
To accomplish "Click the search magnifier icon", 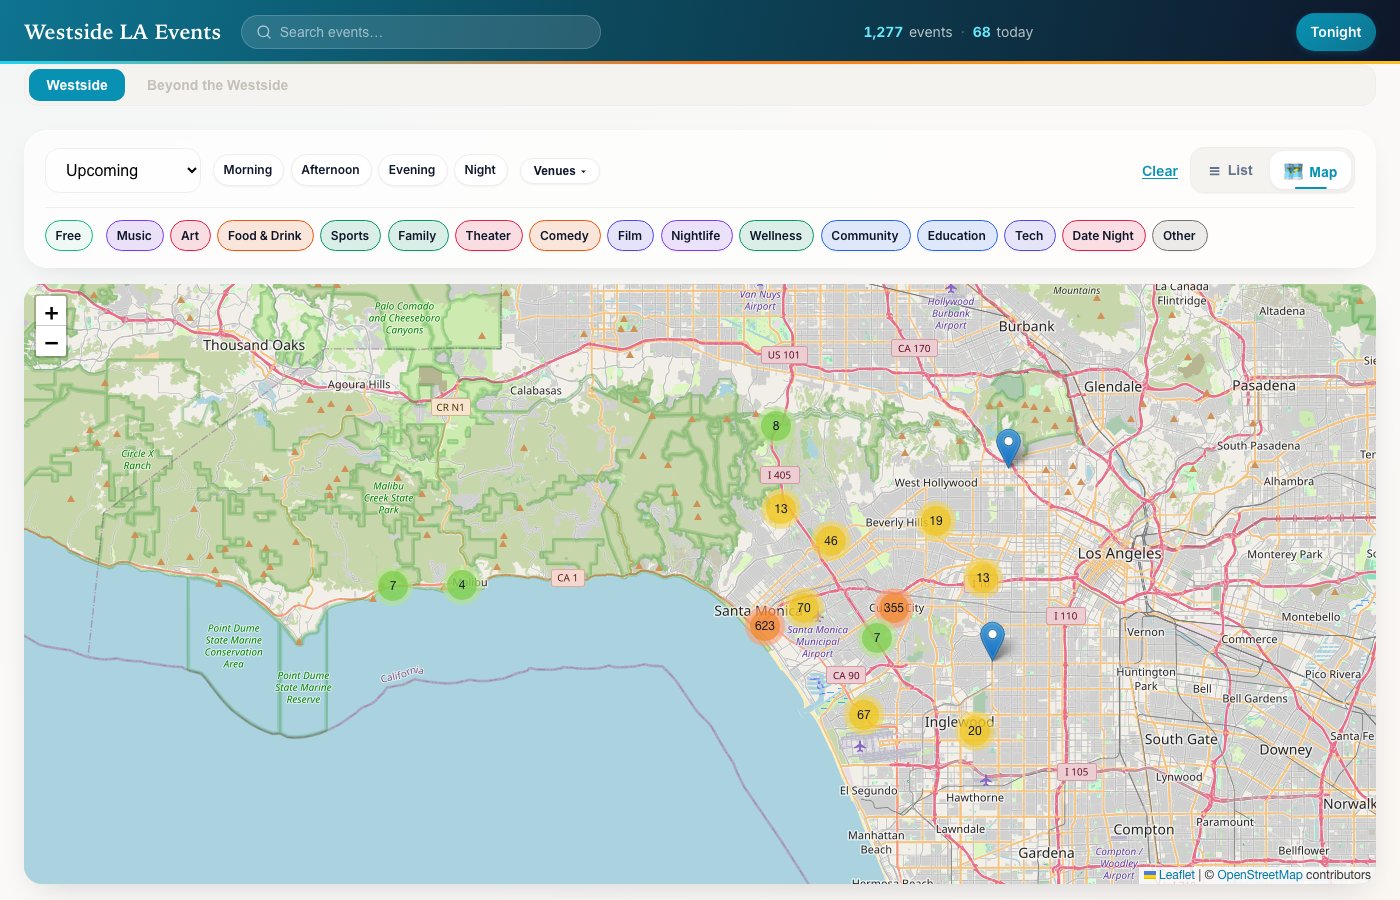I will pos(264,32).
